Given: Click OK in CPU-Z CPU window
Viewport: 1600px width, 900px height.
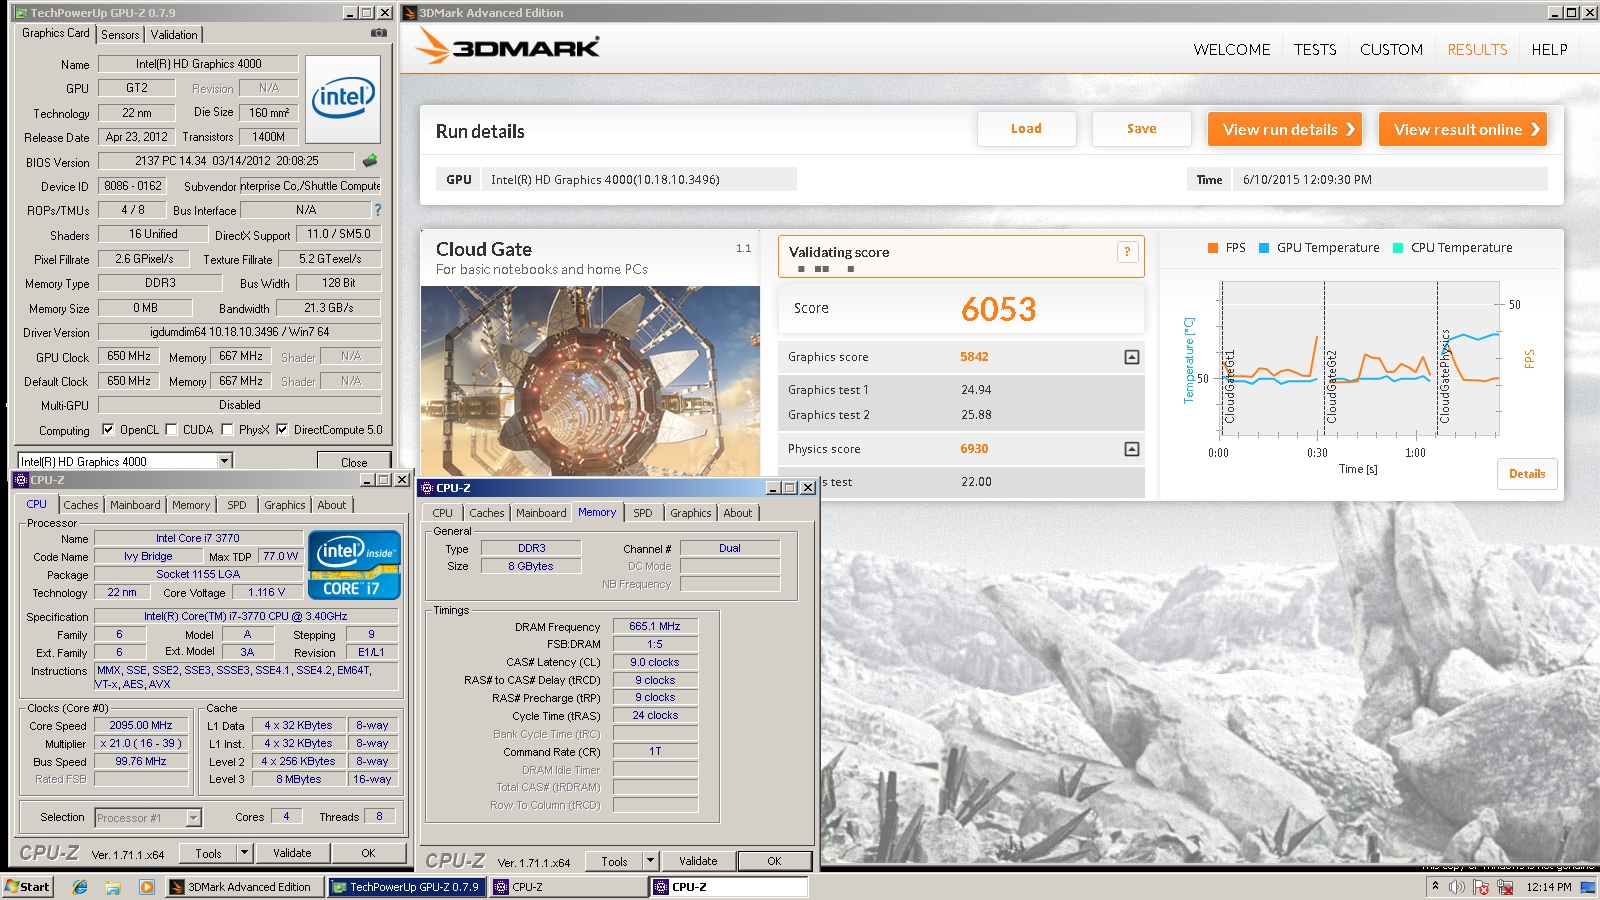Looking at the screenshot, I should click(368, 853).
